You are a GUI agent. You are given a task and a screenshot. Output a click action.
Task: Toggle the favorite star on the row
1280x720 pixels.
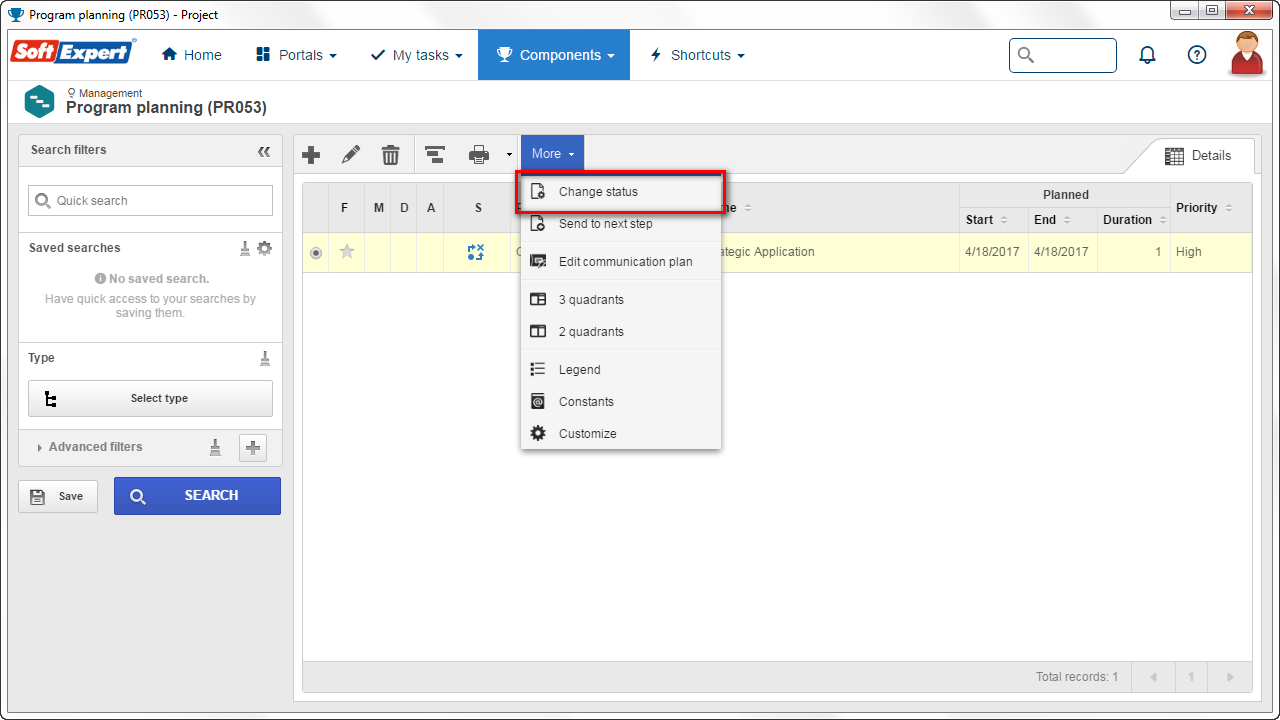(347, 252)
